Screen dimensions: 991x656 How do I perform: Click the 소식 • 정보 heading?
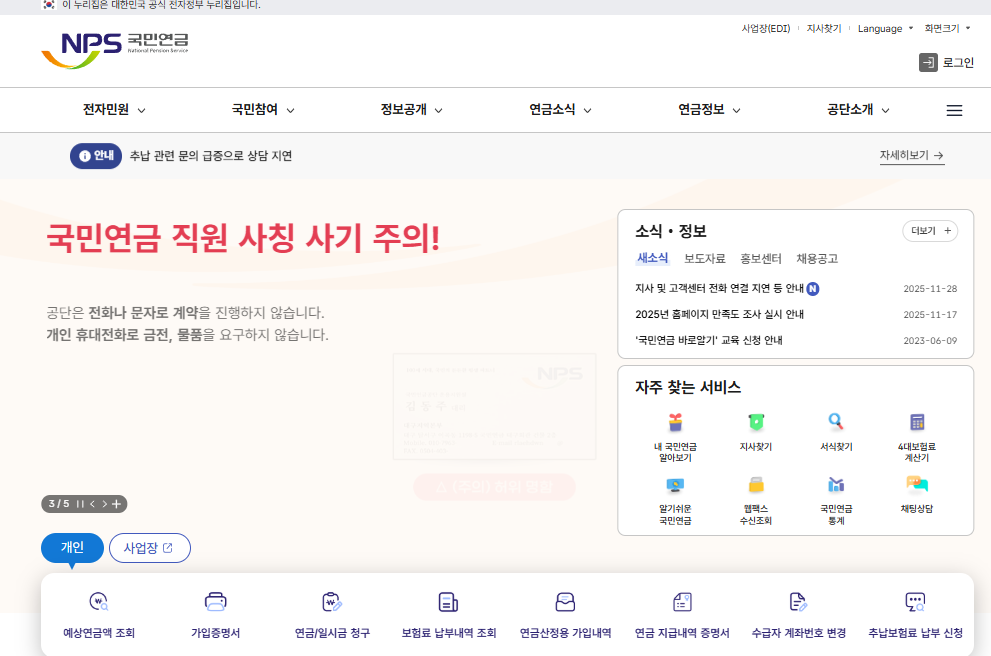671,231
